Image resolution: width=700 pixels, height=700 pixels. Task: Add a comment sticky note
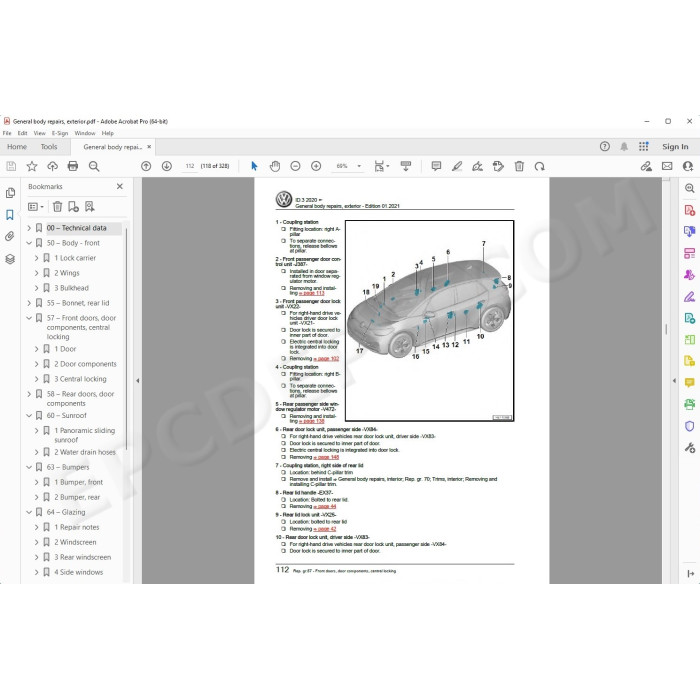[x=436, y=166]
